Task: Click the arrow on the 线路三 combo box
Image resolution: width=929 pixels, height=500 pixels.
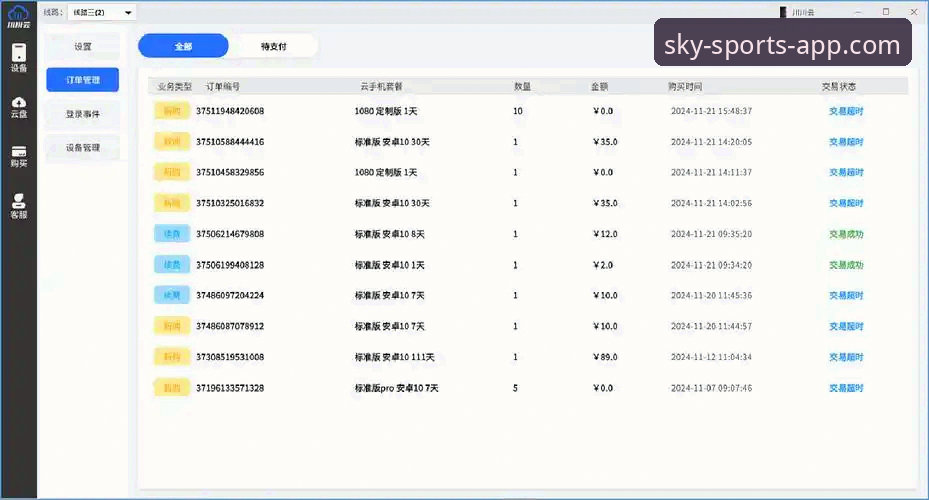Action: [x=128, y=12]
